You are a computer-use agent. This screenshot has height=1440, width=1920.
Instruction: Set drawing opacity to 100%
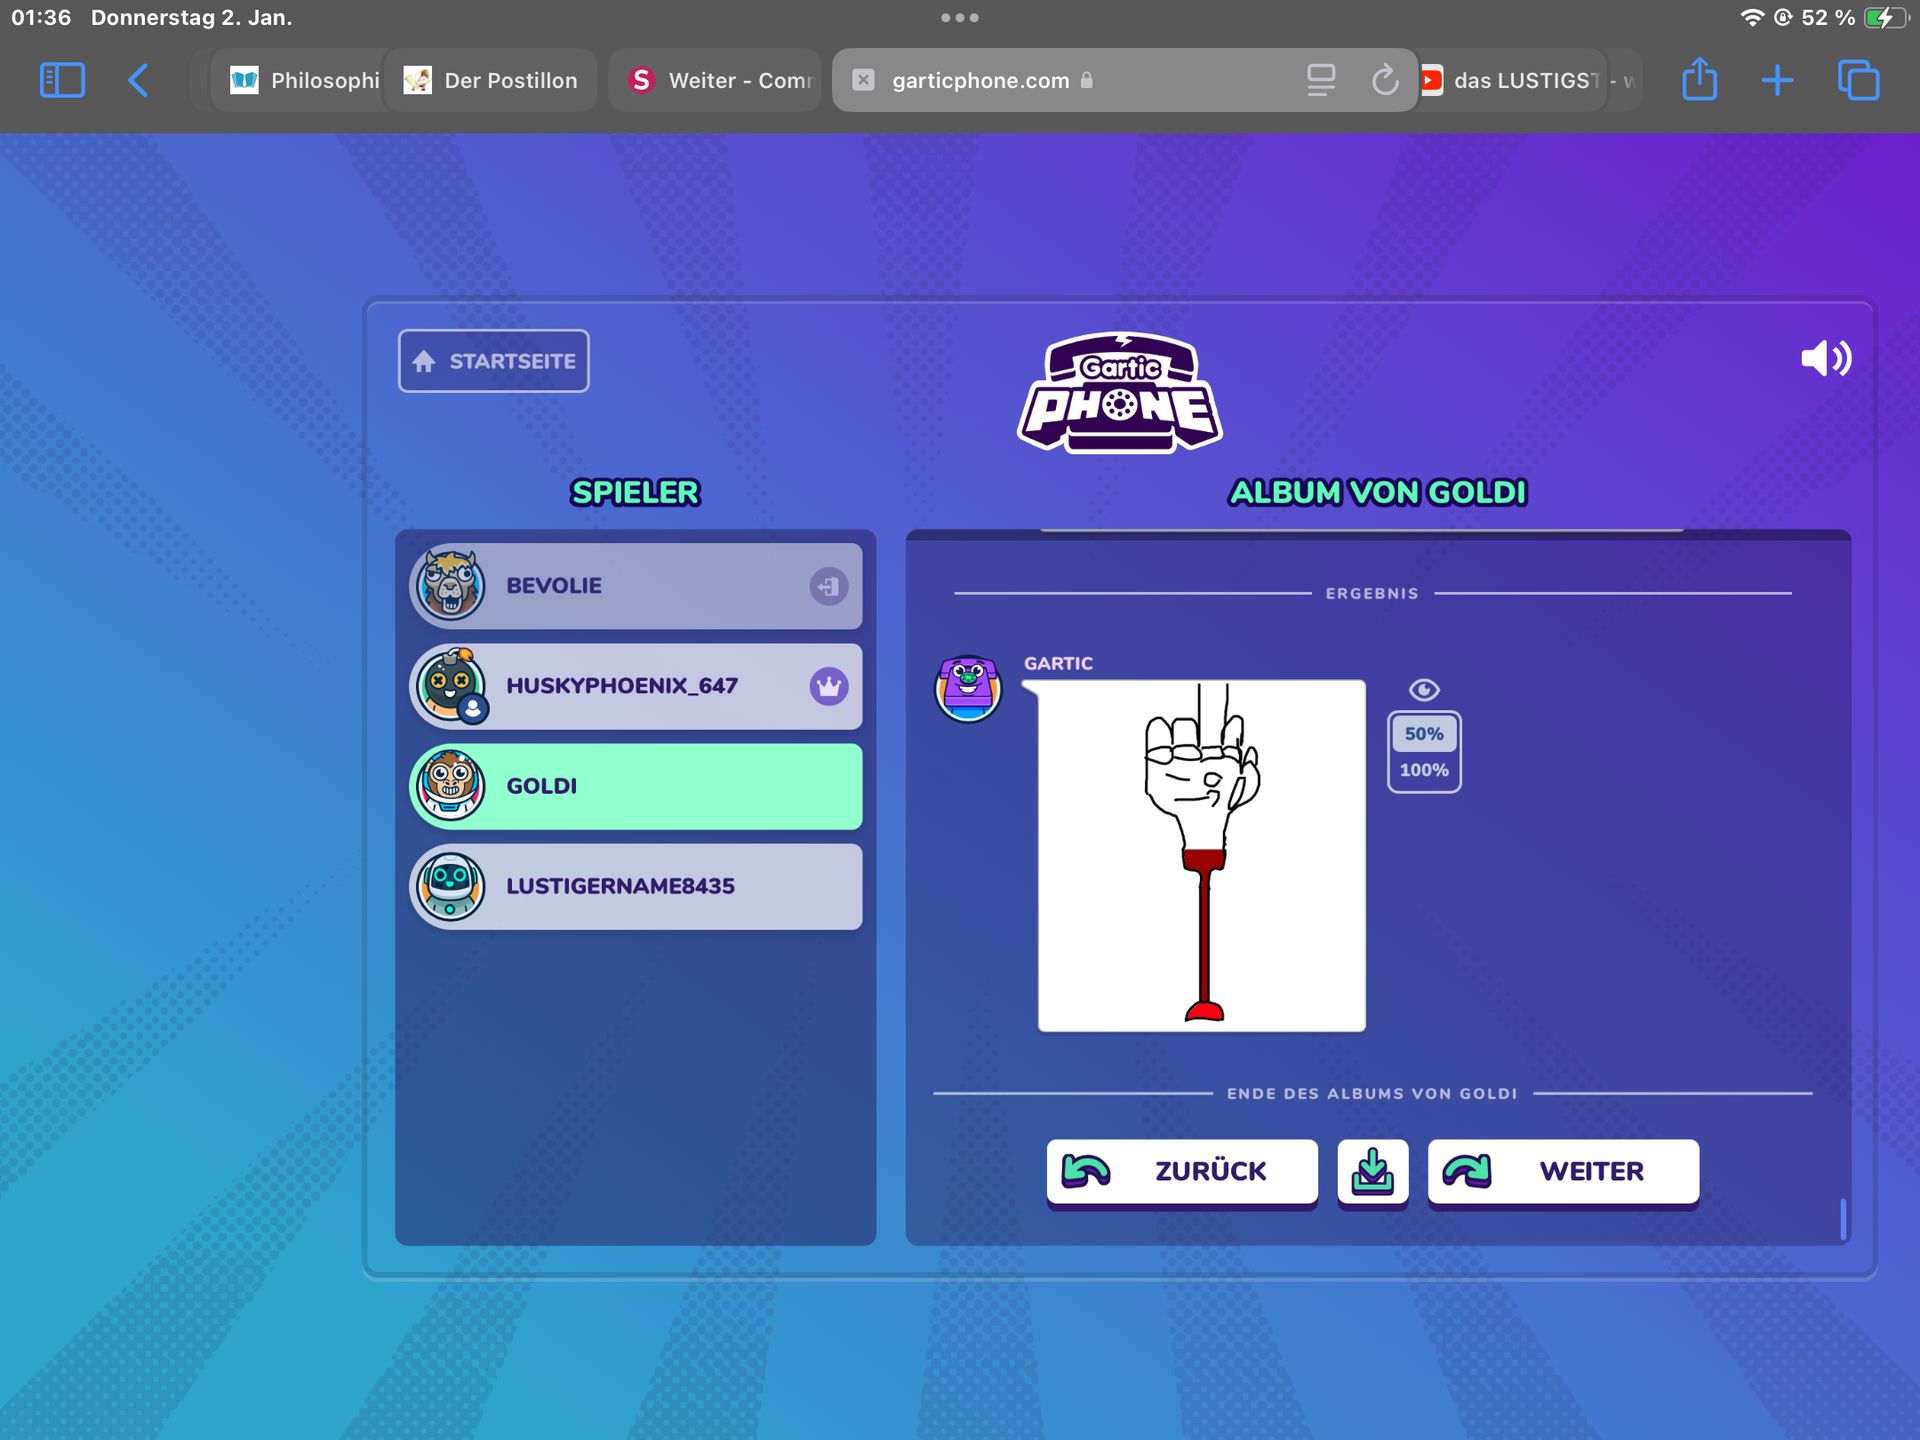(x=1423, y=770)
